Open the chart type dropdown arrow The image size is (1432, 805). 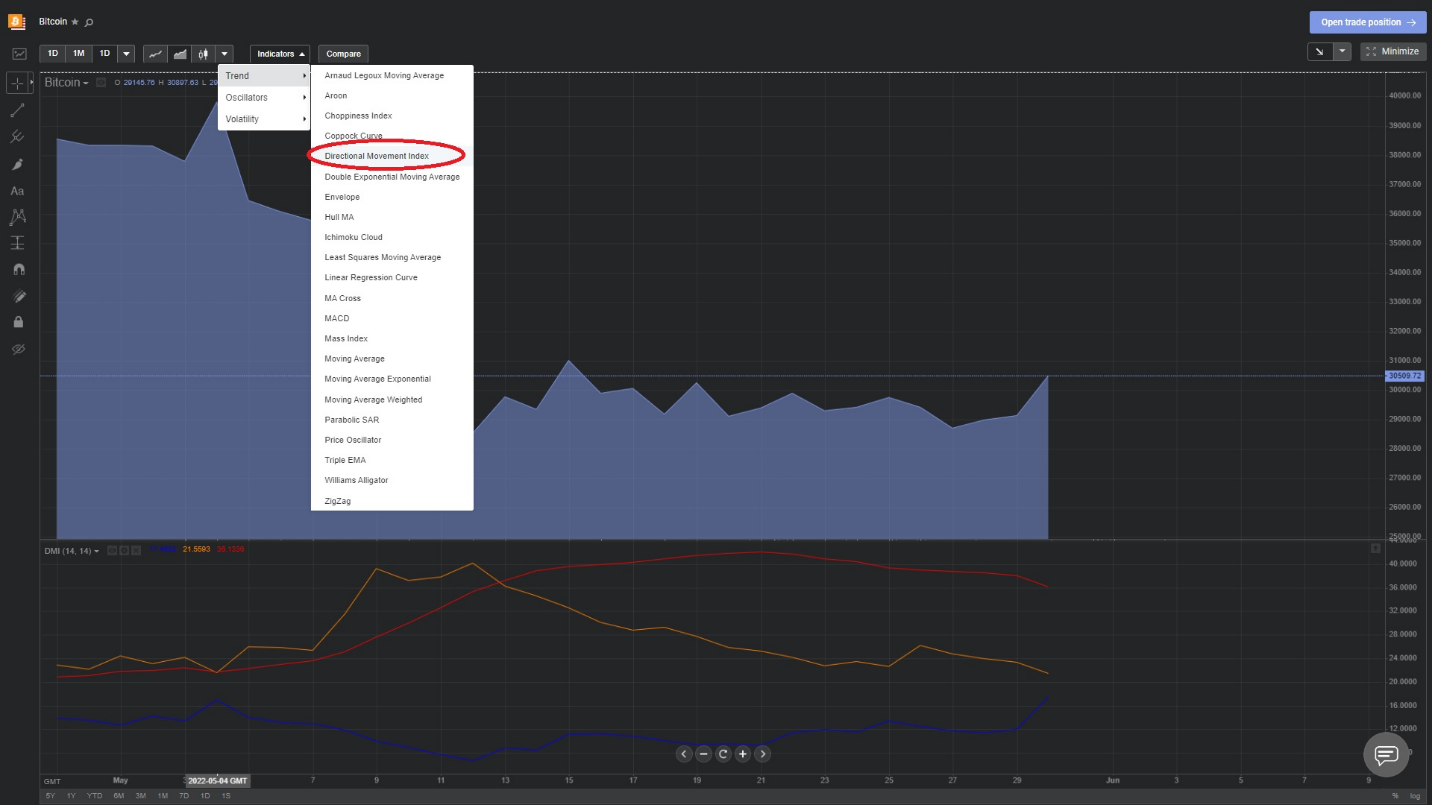225,53
